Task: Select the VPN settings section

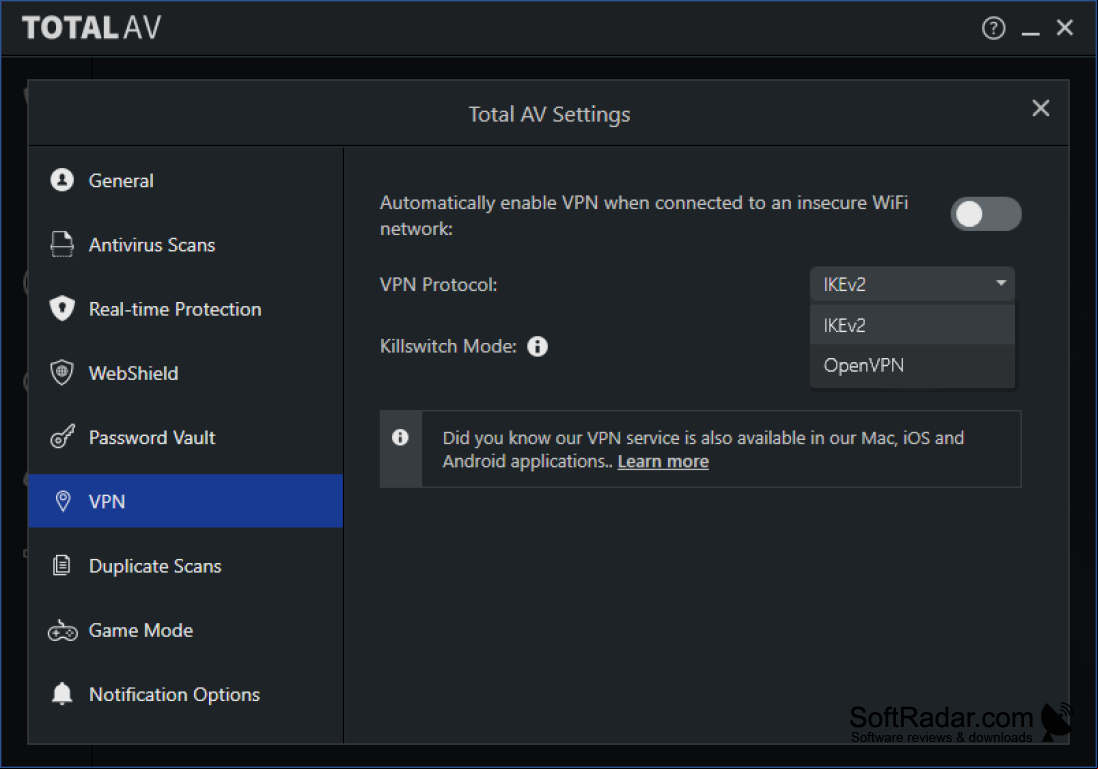Action: (x=186, y=501)
